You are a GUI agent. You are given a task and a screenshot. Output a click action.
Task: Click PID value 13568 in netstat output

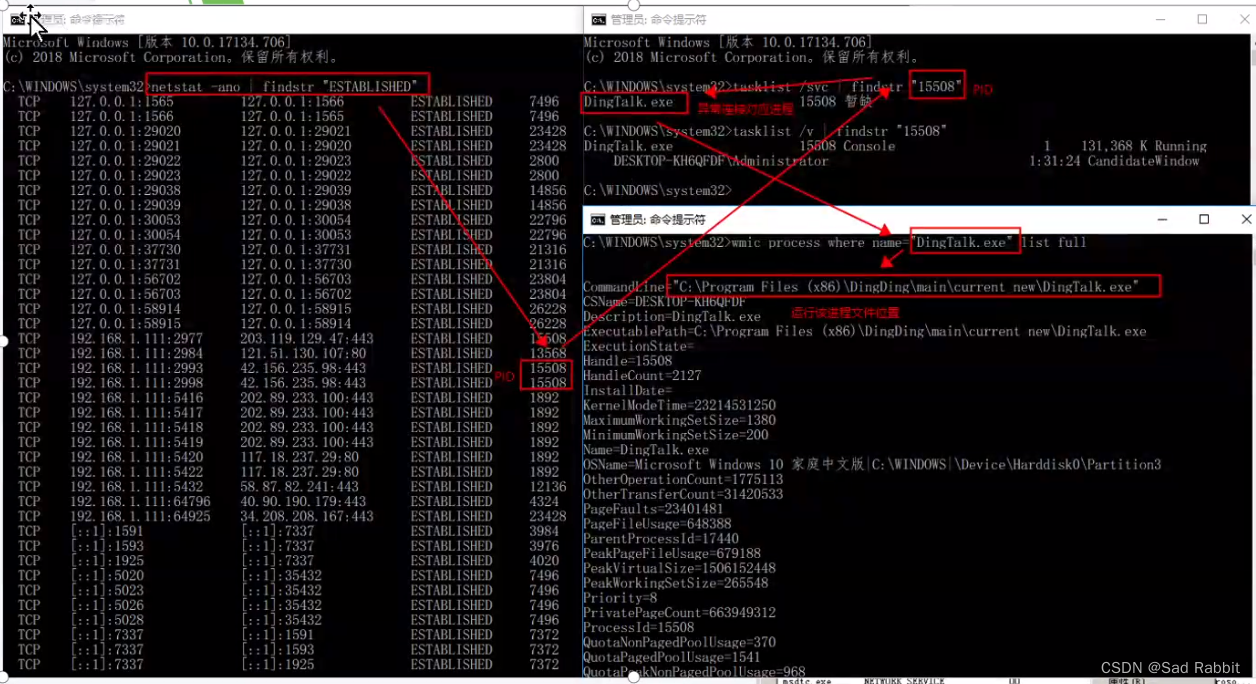pyautogui.click(x=548, y=353)
